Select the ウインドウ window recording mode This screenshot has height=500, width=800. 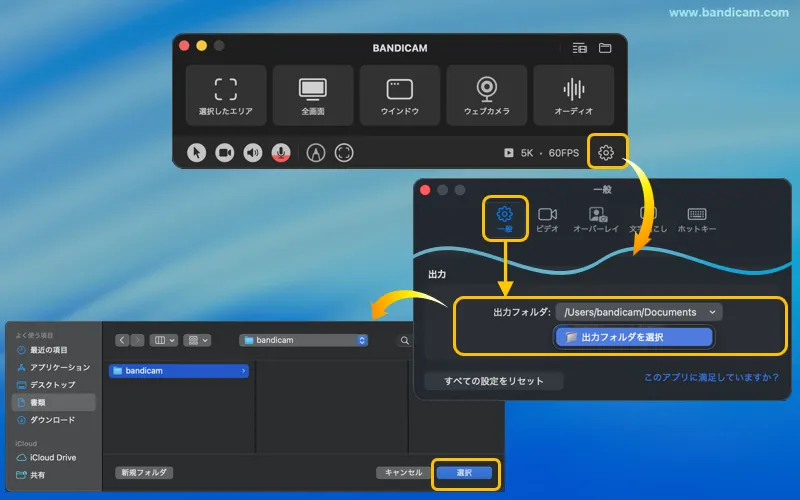(x=399, y=95)
